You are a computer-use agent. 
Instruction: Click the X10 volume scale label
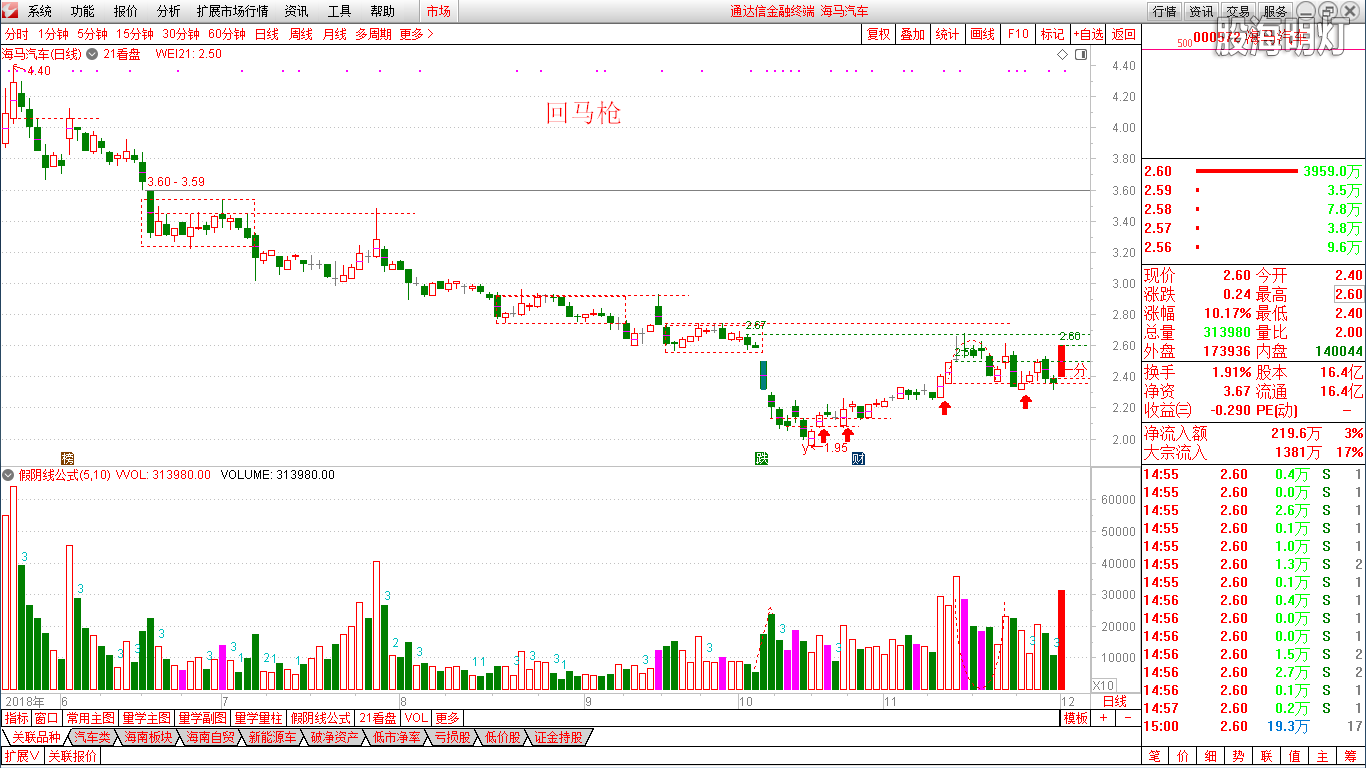pos(1103,685)
